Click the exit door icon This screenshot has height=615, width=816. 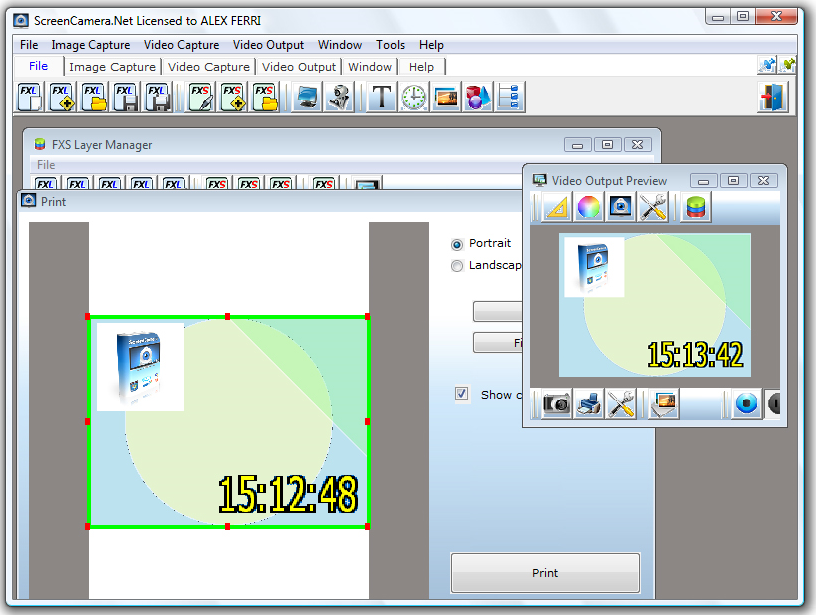click(x=773, y=97)
